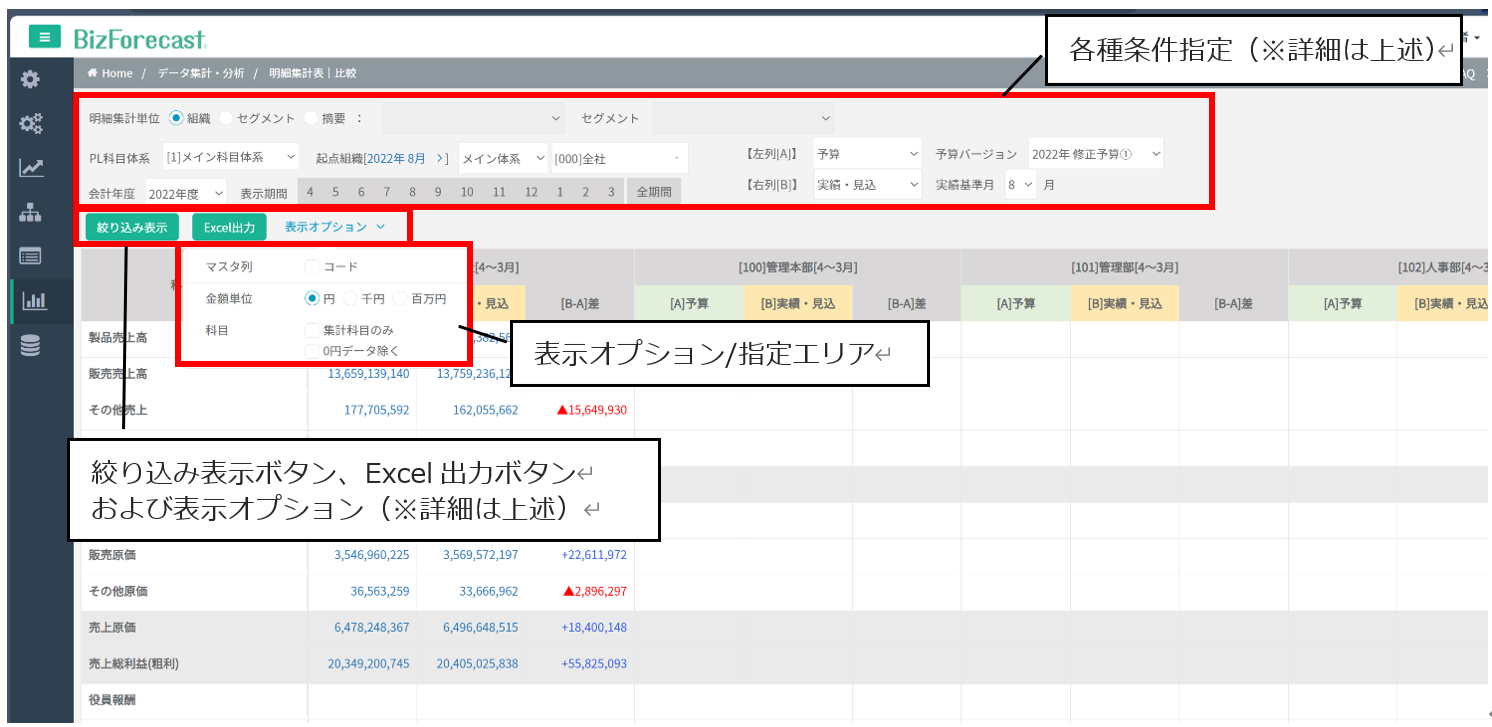Collapse the 表示オプション menu
1492x727 pixels.
point(334,227)
